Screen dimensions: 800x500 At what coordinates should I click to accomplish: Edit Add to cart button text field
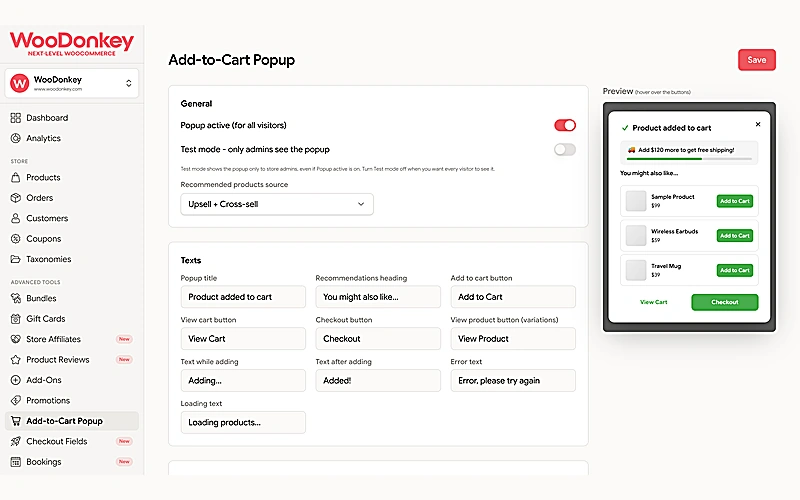[x=513, y=297]
